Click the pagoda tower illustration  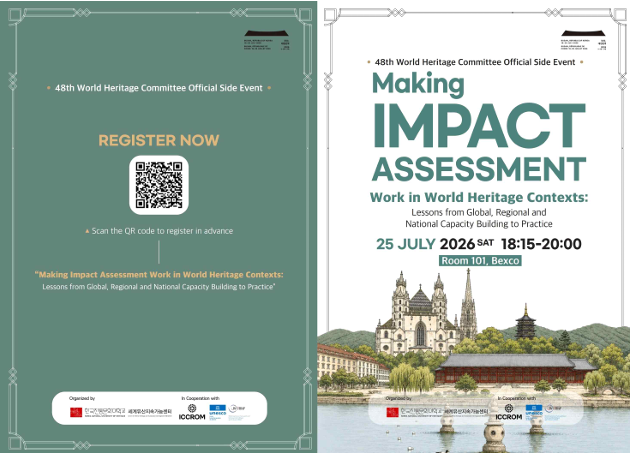coord(526,322)
